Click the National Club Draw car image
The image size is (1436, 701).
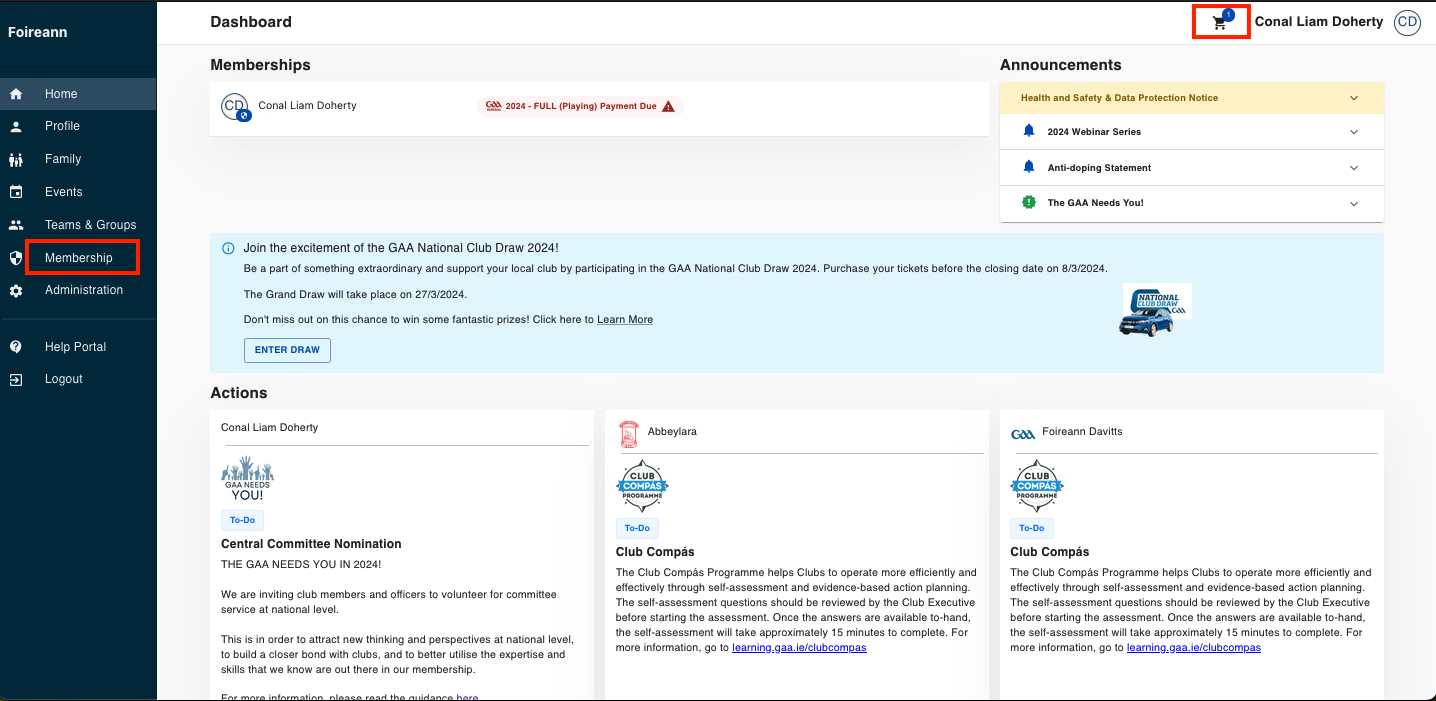(1157, 310)
